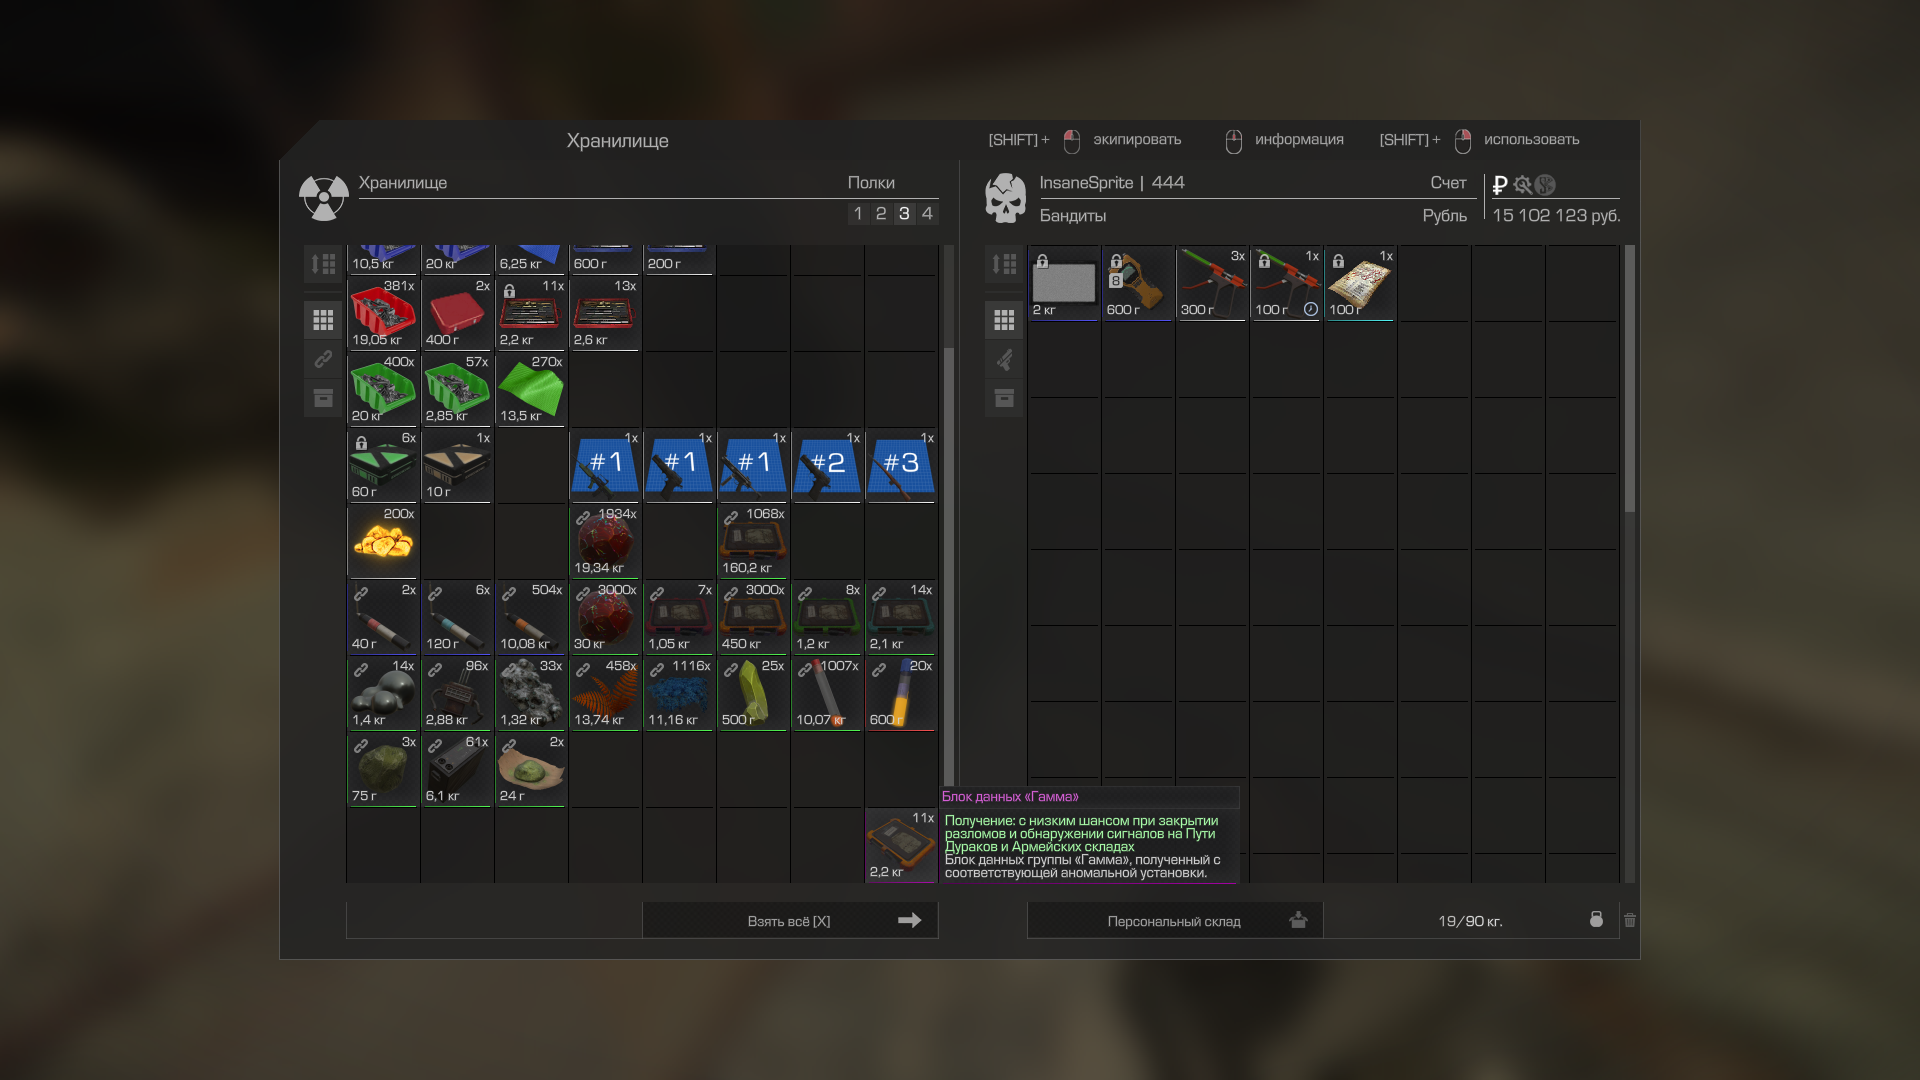This screenshot has width=1920, height=1080.
Task: Select data block 3000x 450 кг
Action: point(753,617)
